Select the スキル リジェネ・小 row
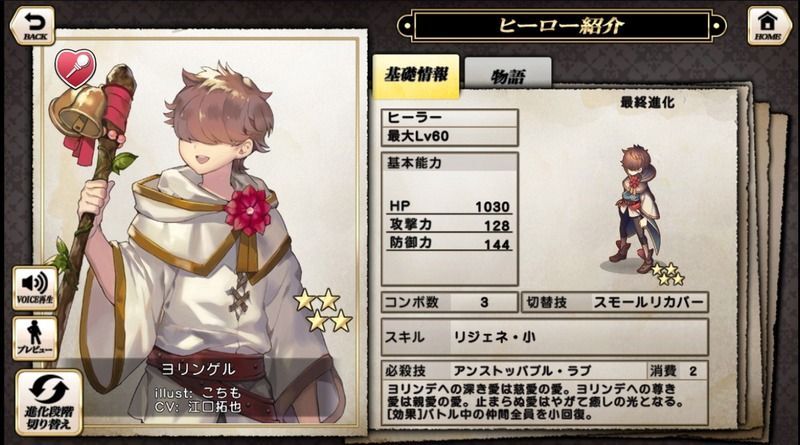This screenshot has width=800, height=445. click(544, 337)
